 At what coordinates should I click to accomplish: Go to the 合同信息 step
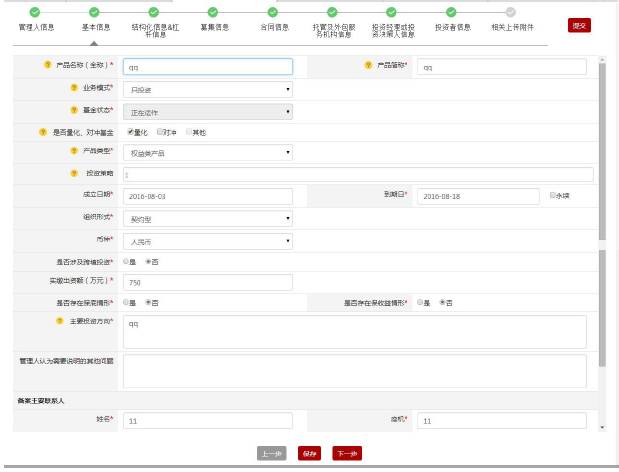(274, 27)
